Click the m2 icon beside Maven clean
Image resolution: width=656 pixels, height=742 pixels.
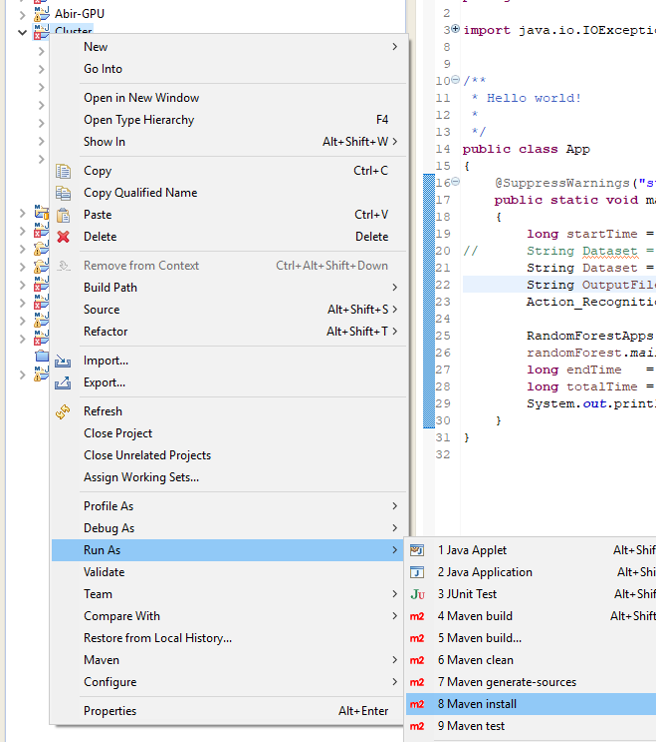coord(418,660)
